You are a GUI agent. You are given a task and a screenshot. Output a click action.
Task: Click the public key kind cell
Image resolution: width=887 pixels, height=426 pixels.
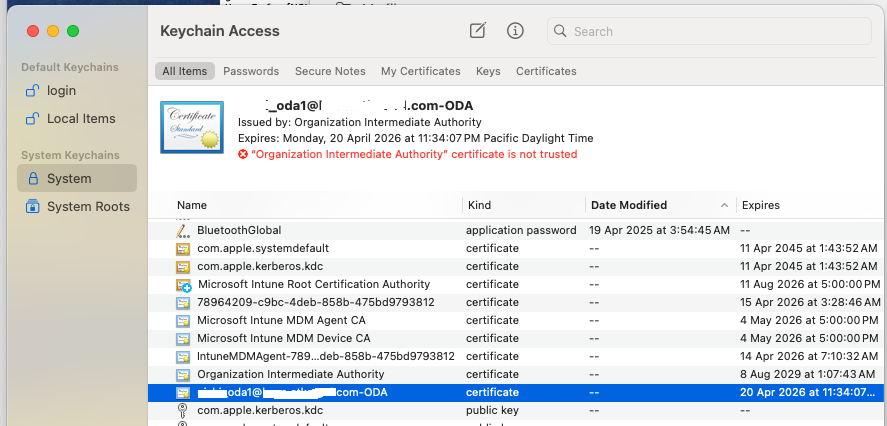tap(492, 410)
